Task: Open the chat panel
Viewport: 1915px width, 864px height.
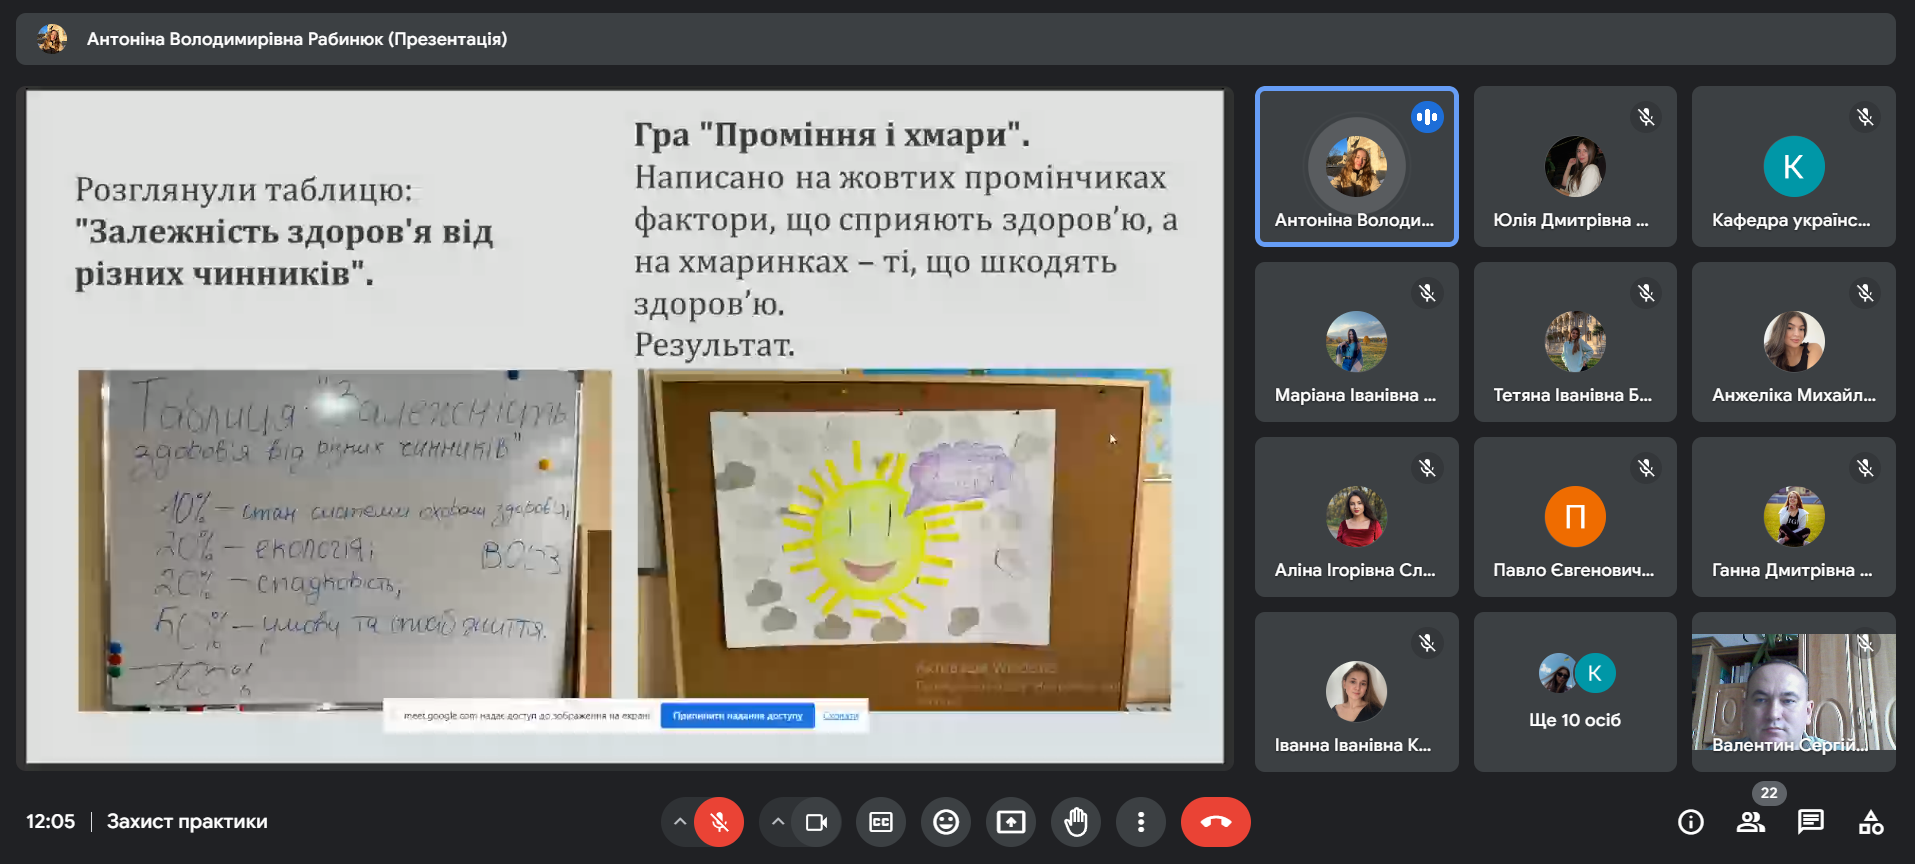Action: [1811, 822]
